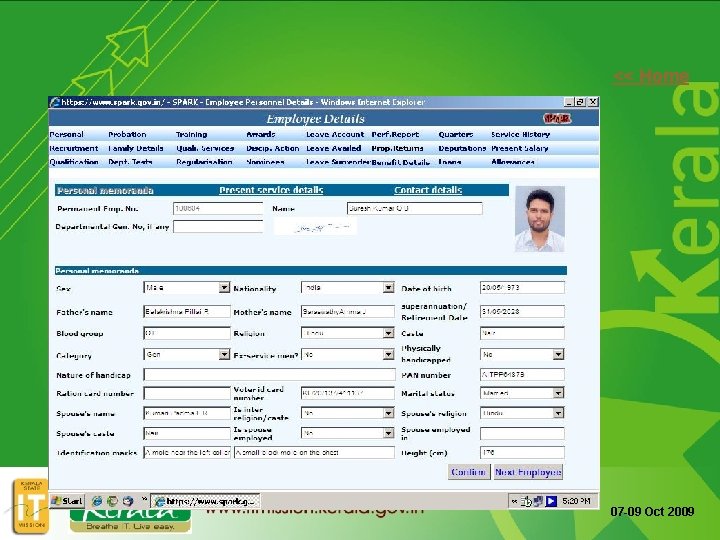Viewport: 720px width, 540px height.
Task: Click the Spouse's caste field
Action: [187, 433]
